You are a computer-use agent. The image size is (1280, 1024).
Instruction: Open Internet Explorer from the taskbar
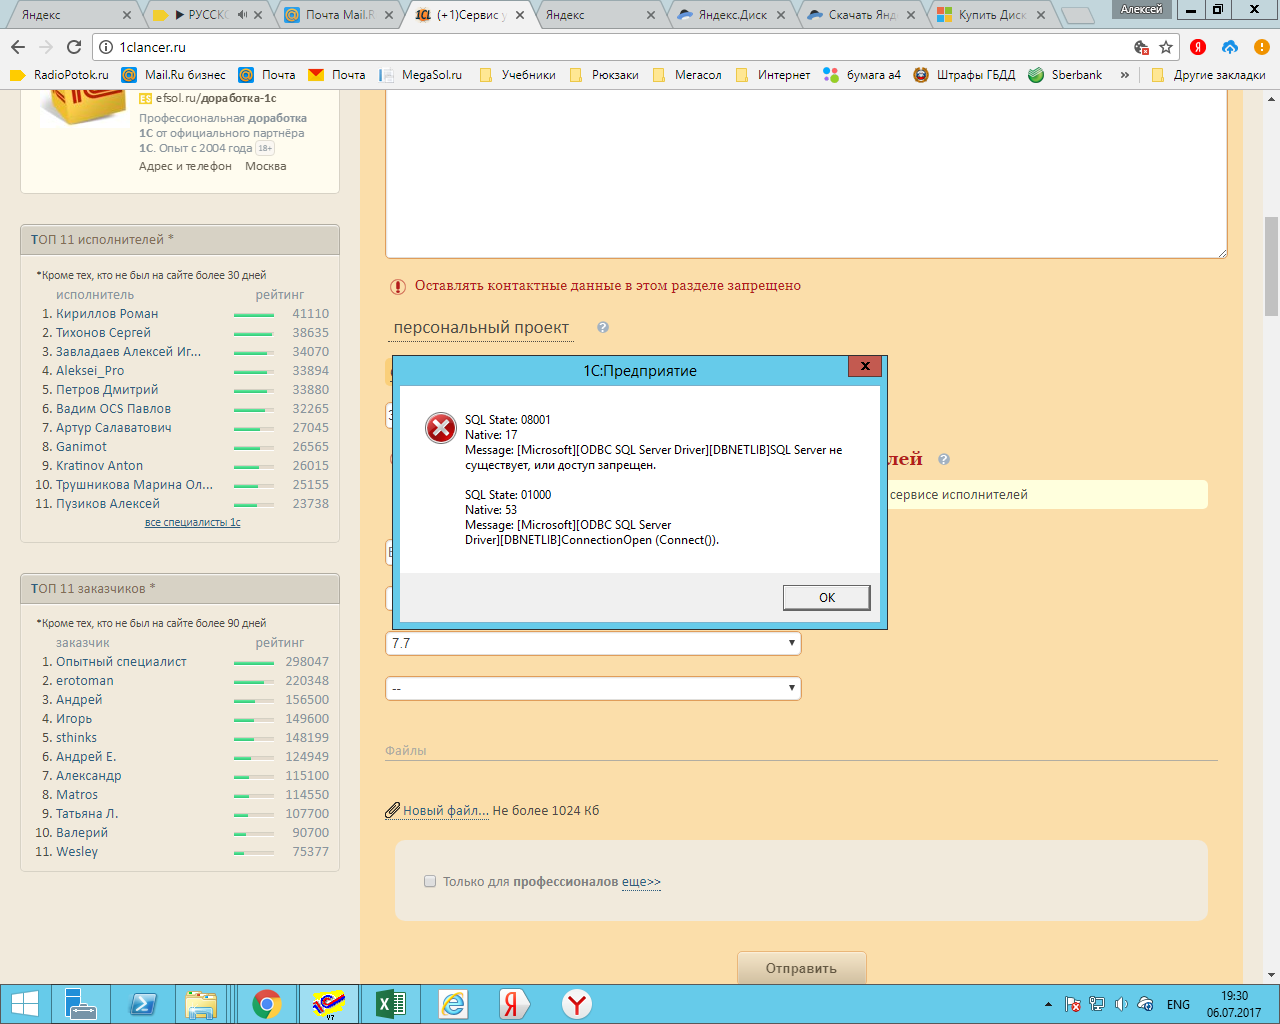pyautogui.click(x=453, y=1004)
